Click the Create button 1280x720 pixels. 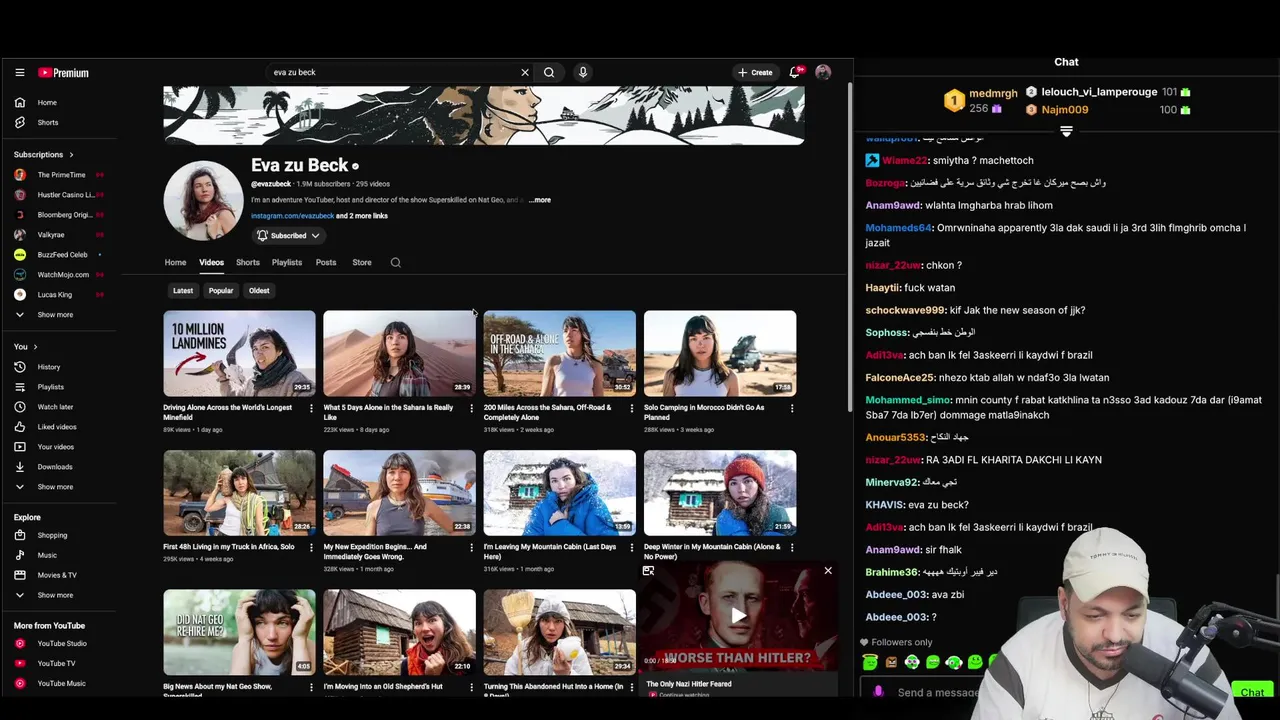[755, 72]
